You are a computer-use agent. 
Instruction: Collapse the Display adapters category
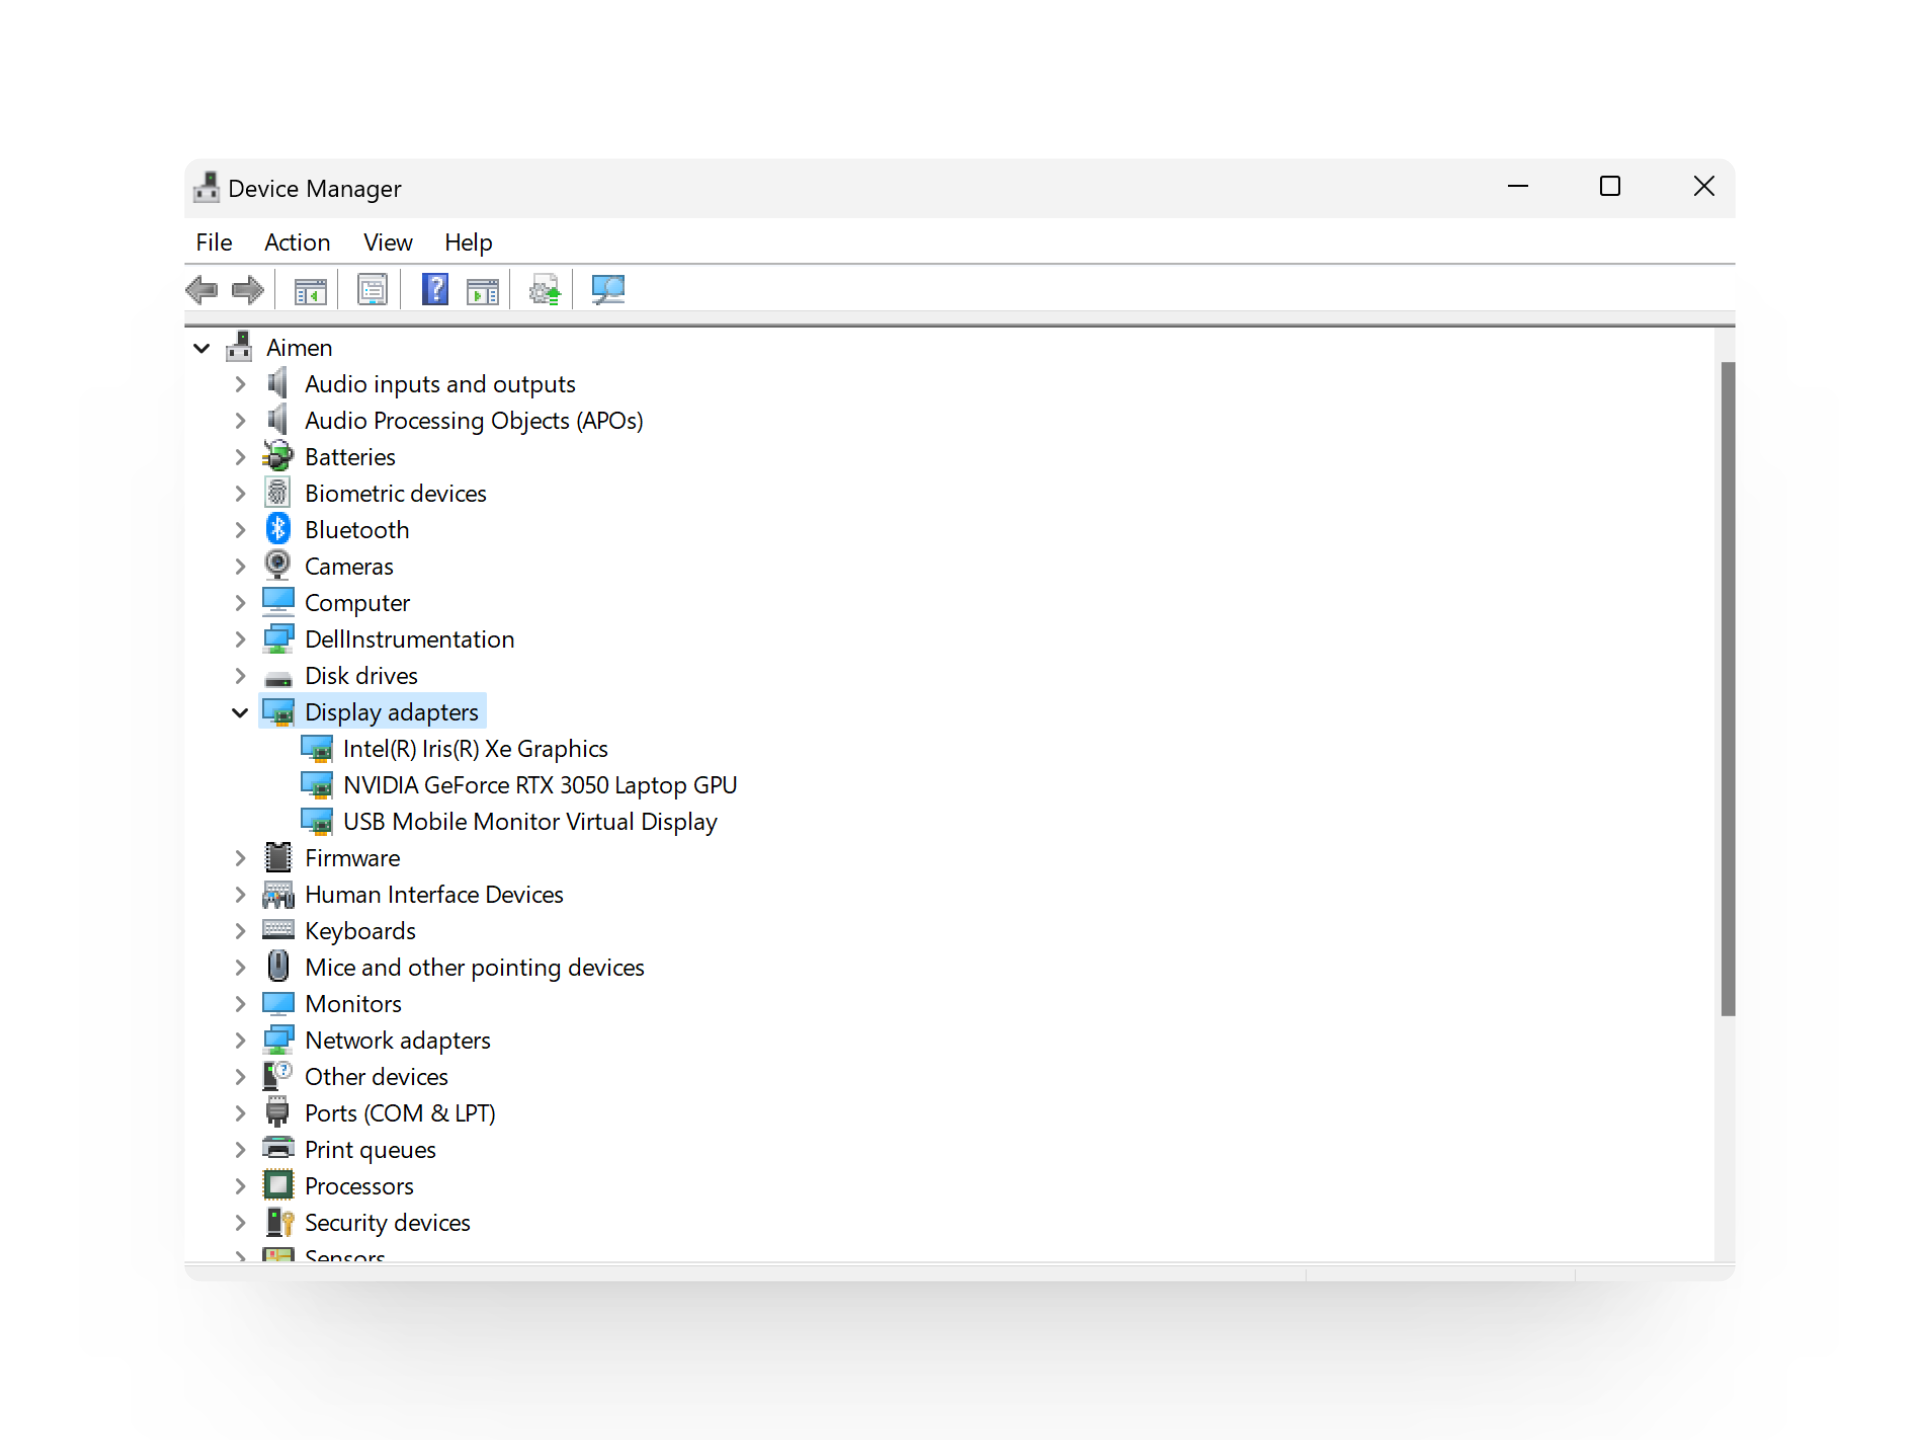(x=240, y=711)
